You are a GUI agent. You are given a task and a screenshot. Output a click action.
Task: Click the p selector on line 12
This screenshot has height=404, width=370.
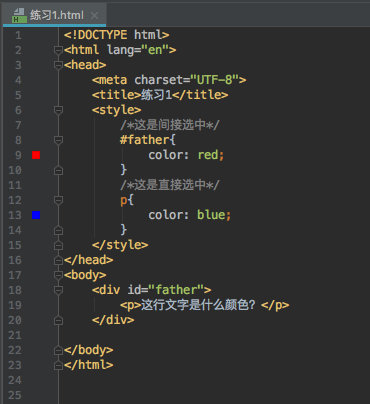124,201
